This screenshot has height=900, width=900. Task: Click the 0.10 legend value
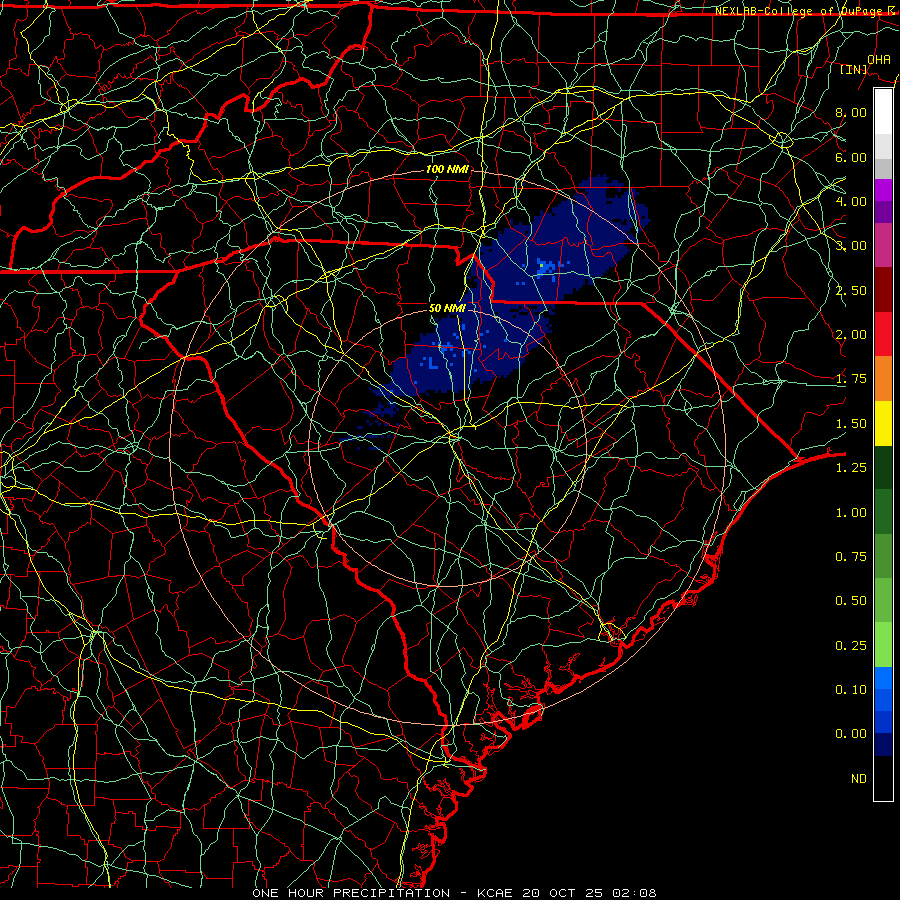(851, 690)
